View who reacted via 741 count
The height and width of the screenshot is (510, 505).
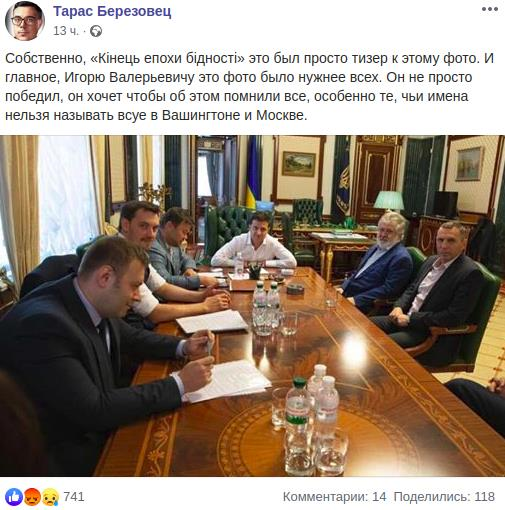coord(74,497)
